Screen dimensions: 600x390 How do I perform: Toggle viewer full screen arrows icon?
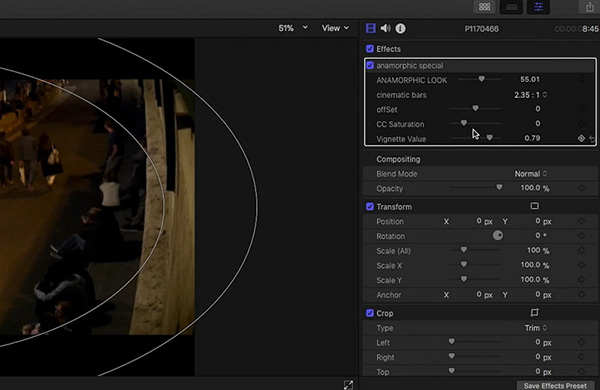point(348,385)
